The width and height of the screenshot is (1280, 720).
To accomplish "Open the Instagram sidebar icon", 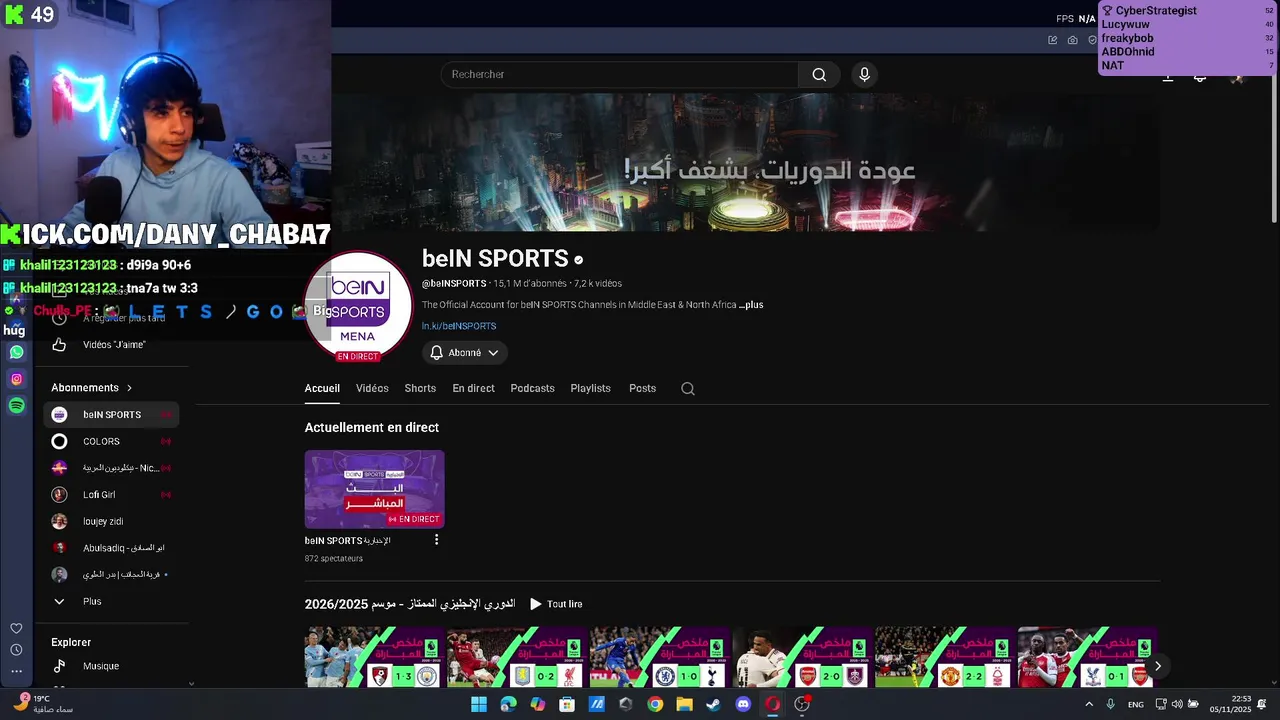I will [16, 379].
